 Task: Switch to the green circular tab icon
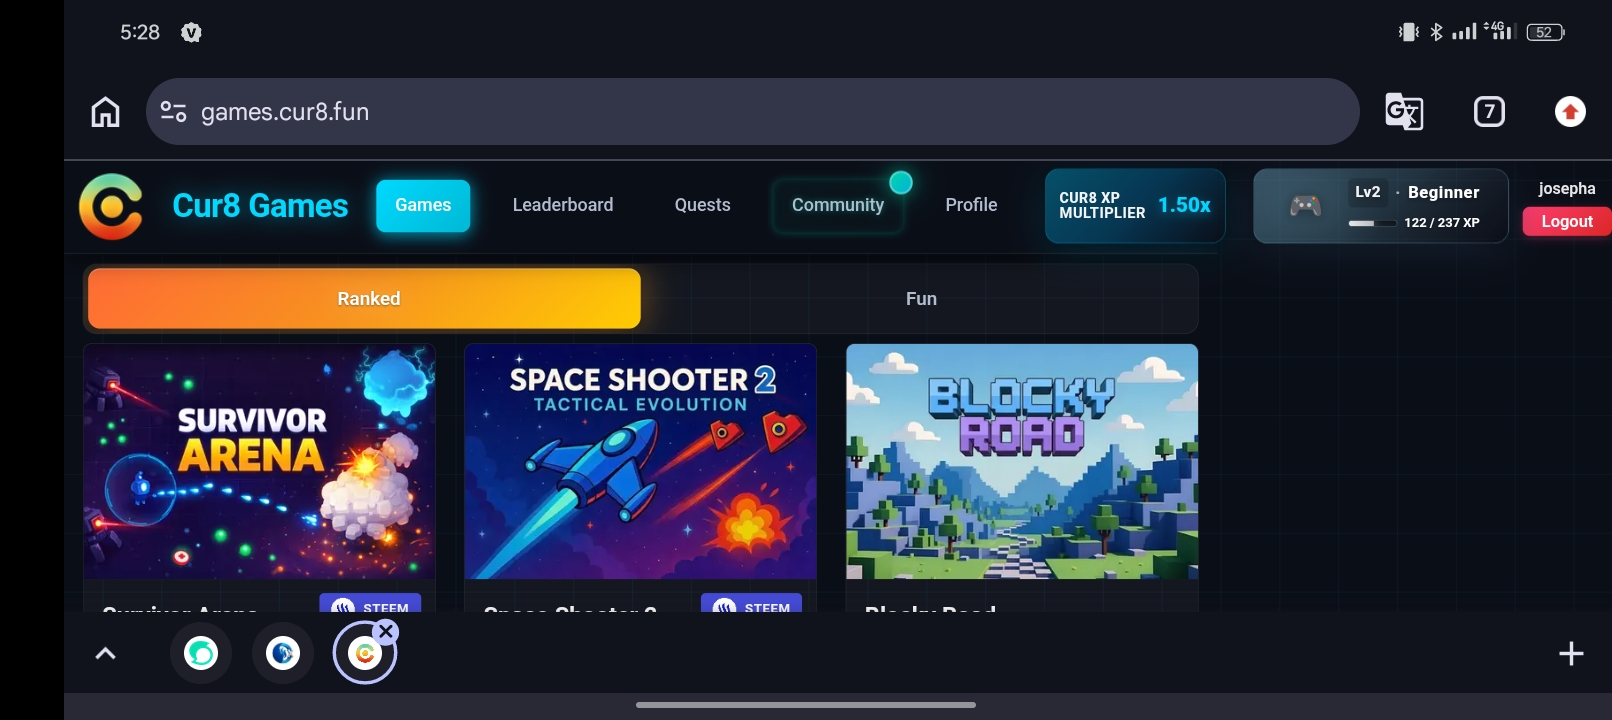tap(201, 654)
